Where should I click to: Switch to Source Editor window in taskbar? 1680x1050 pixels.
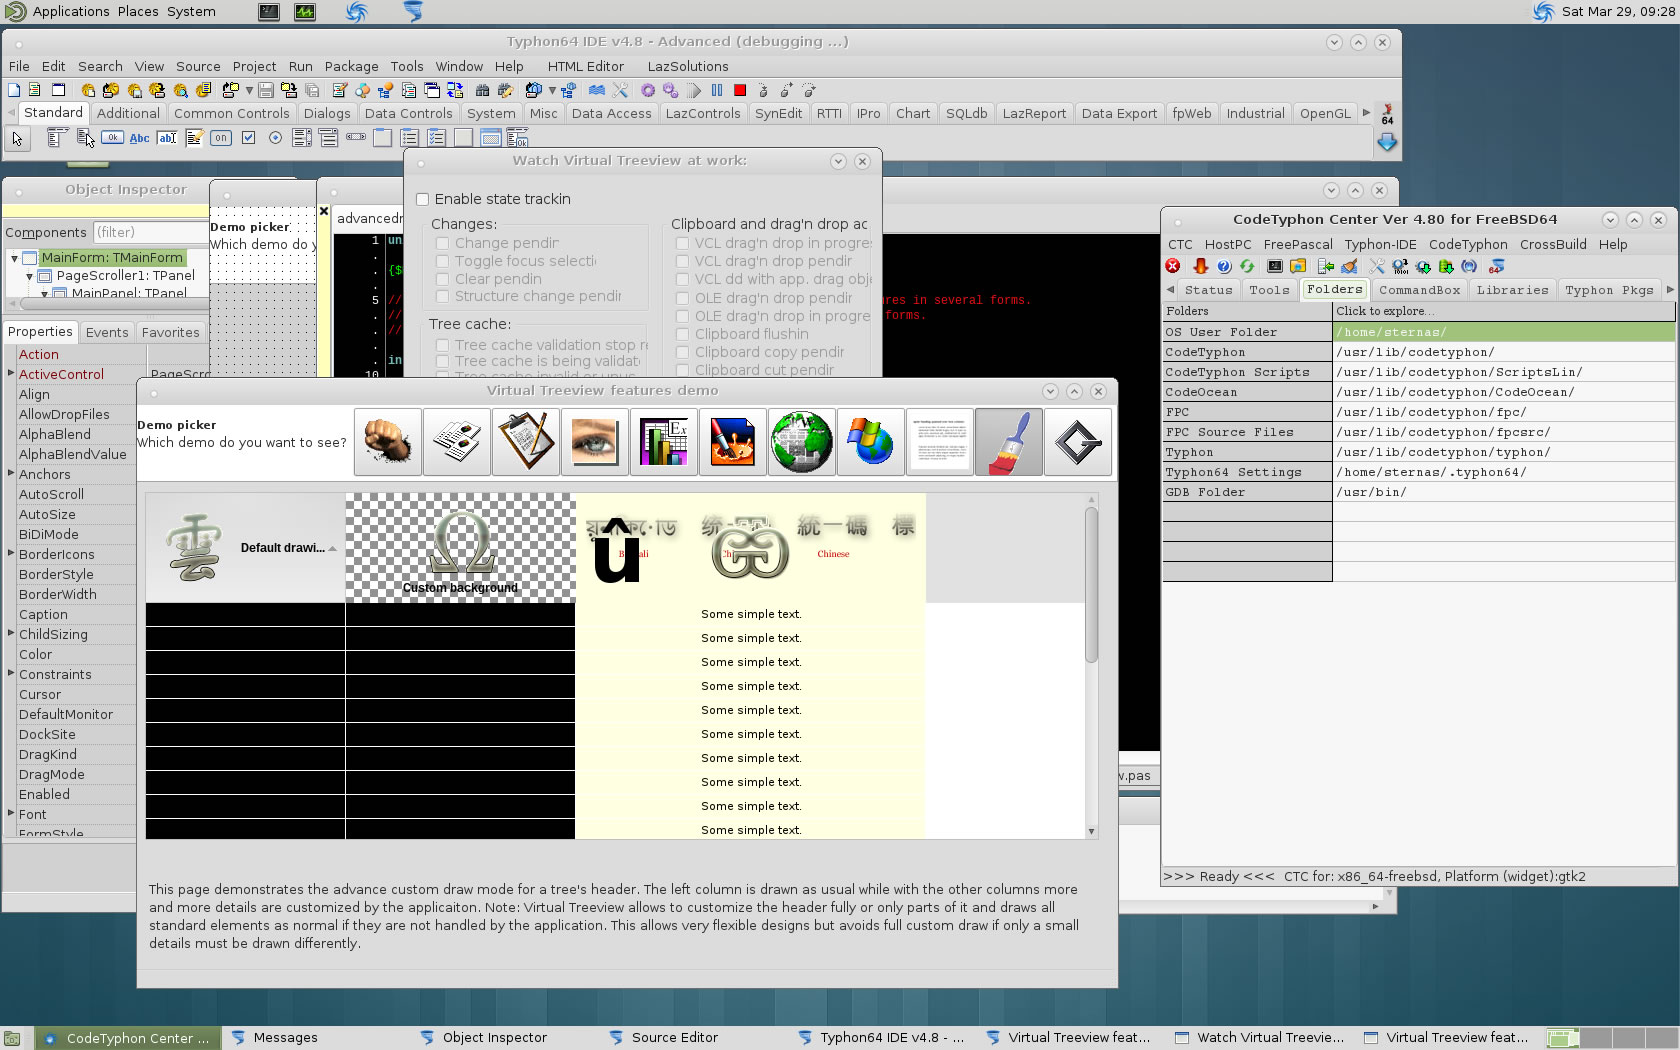click(674, 1038)
